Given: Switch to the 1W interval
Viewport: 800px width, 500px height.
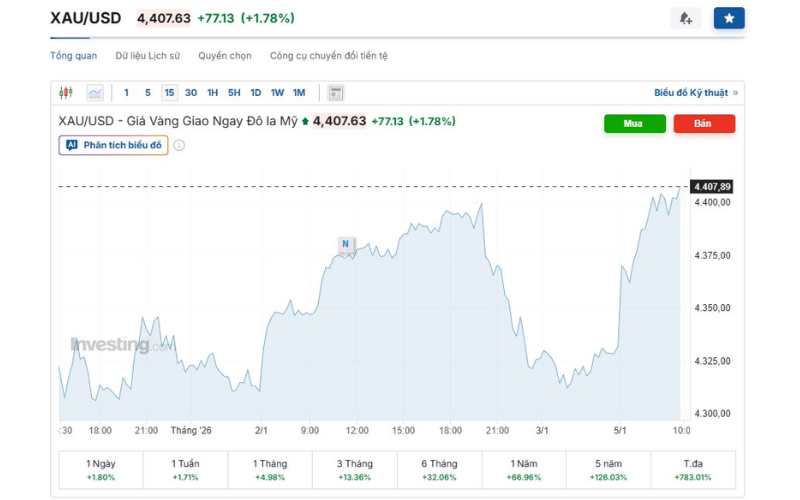Looking at the screenshot, I should [277, 92].
